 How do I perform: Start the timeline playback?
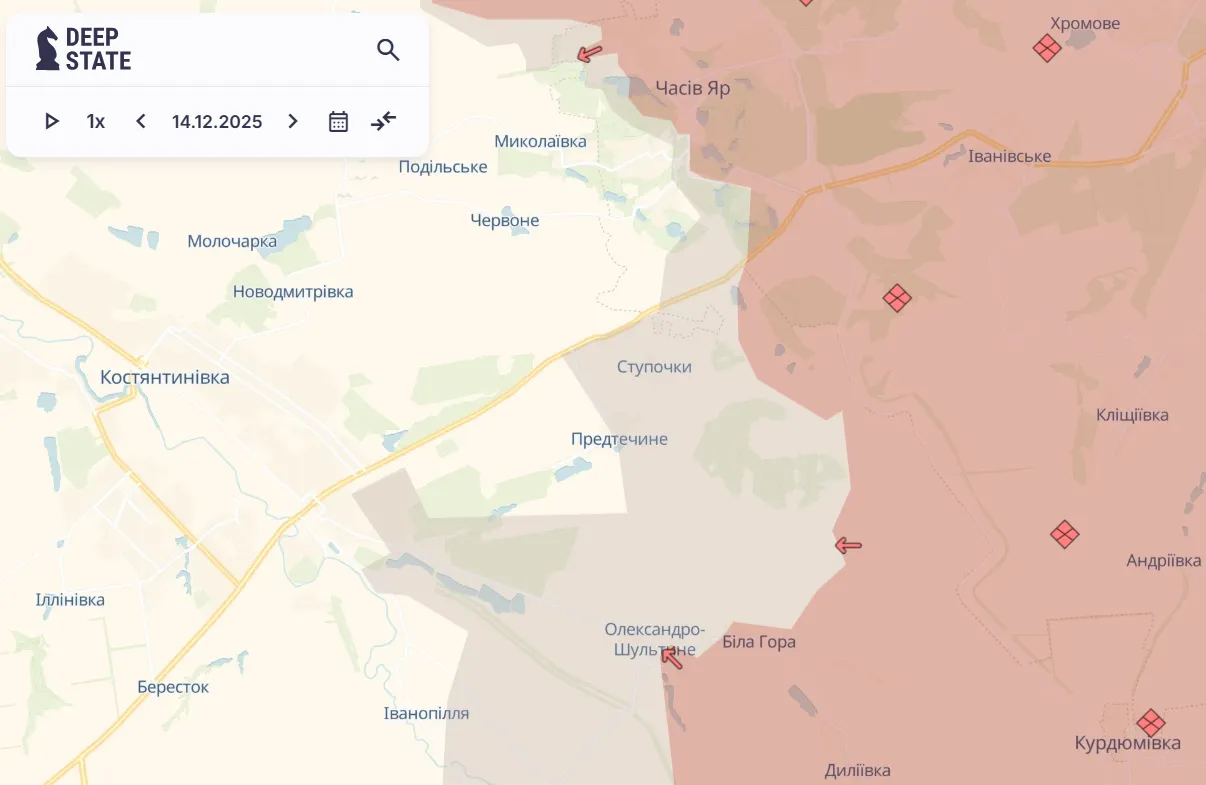pyautogui.click(x=52, y=121)
